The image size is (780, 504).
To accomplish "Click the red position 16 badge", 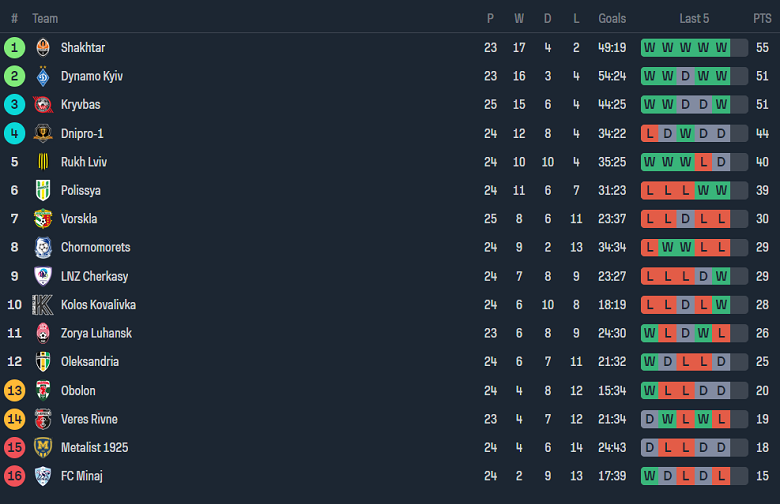I will pos(14,476).
